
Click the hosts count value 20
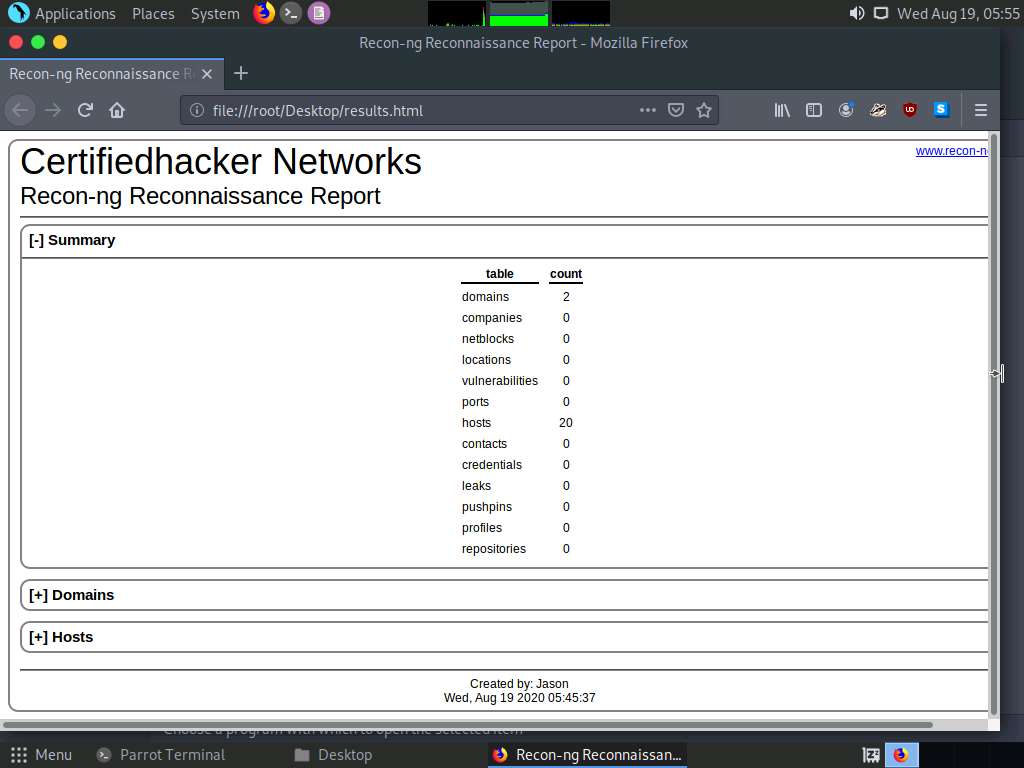566,423
